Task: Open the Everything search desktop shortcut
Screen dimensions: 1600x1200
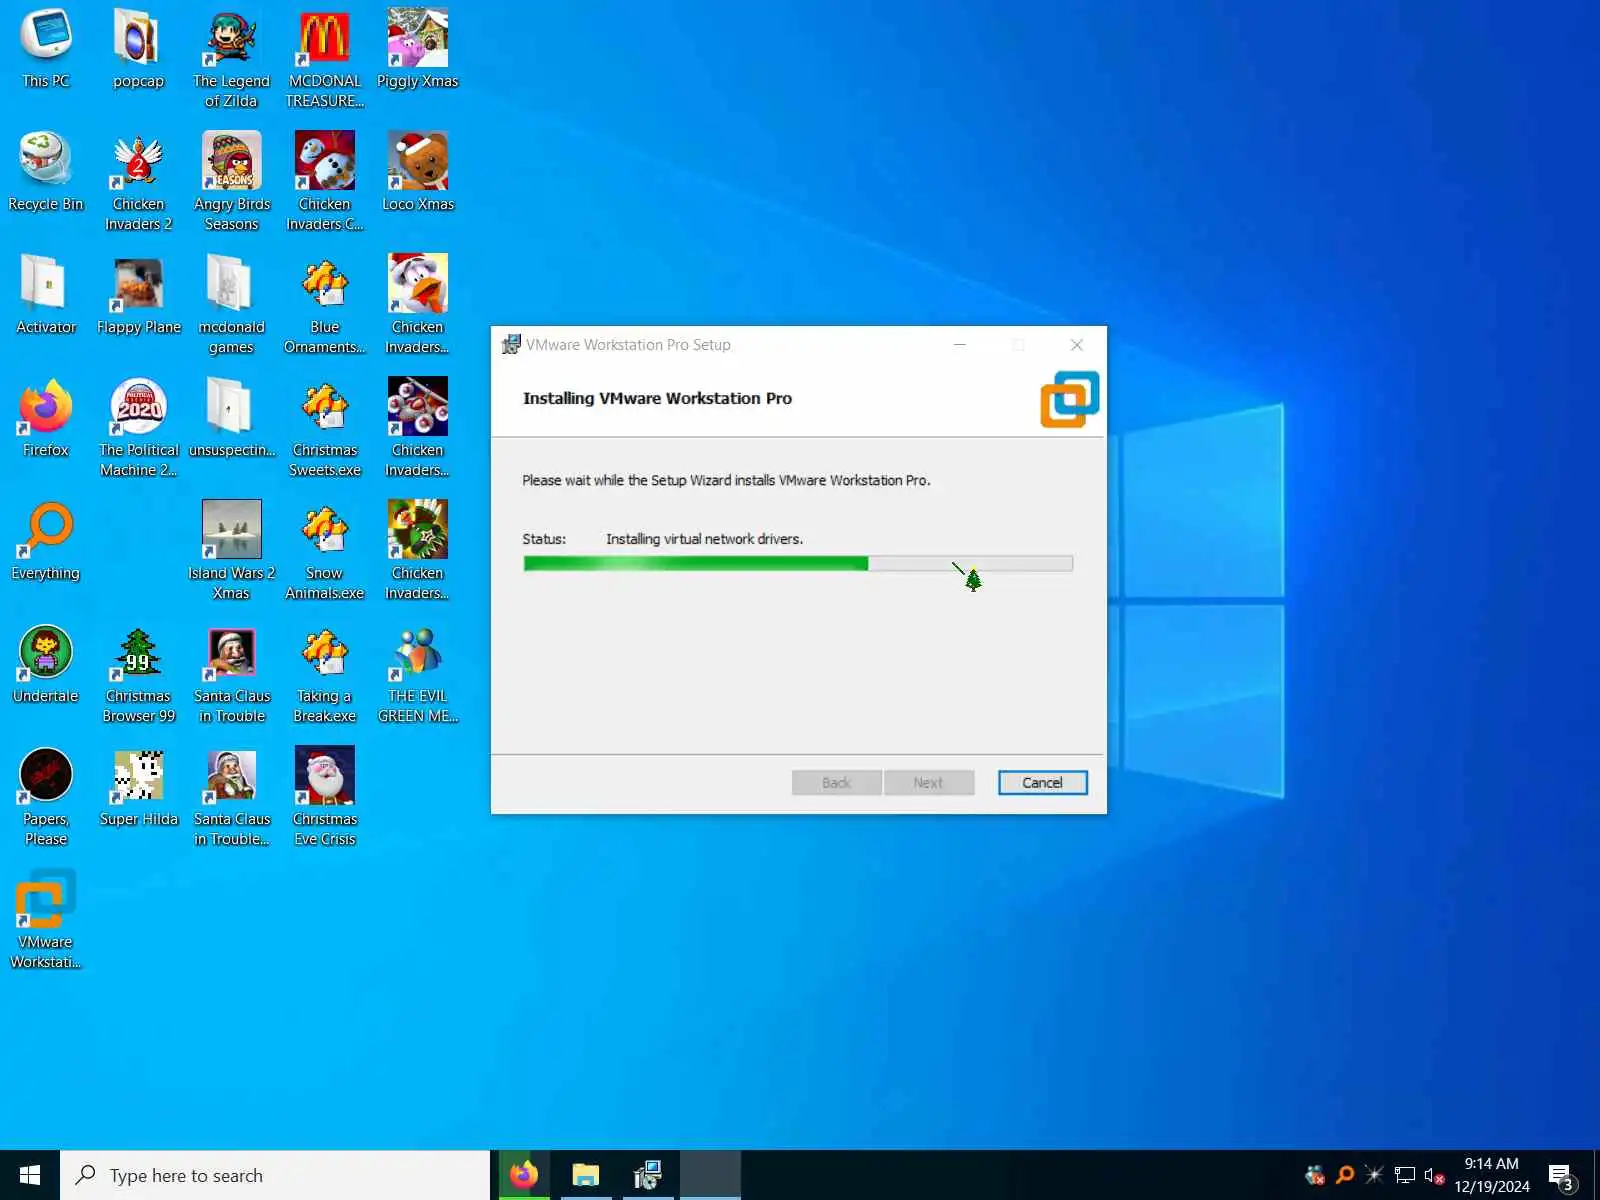Action: pyautogui.click(x=46, y=541)
